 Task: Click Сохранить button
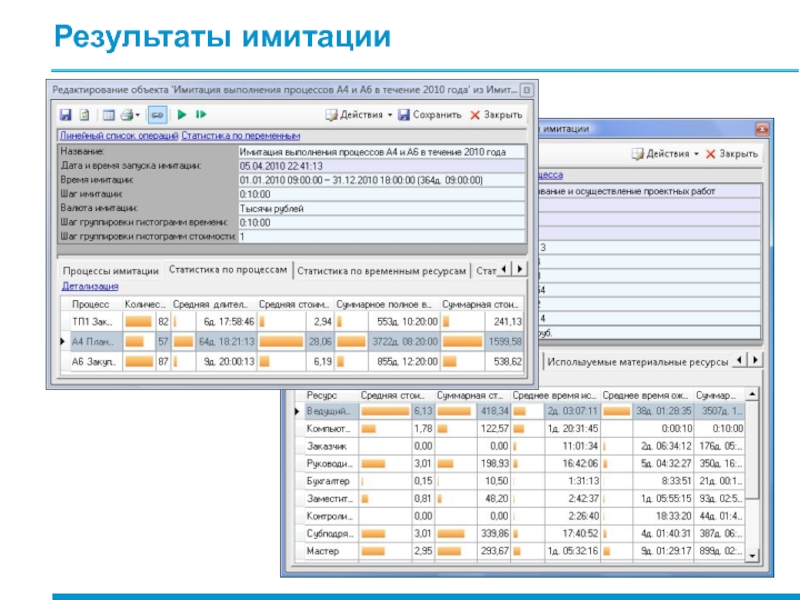click(430, 115)
